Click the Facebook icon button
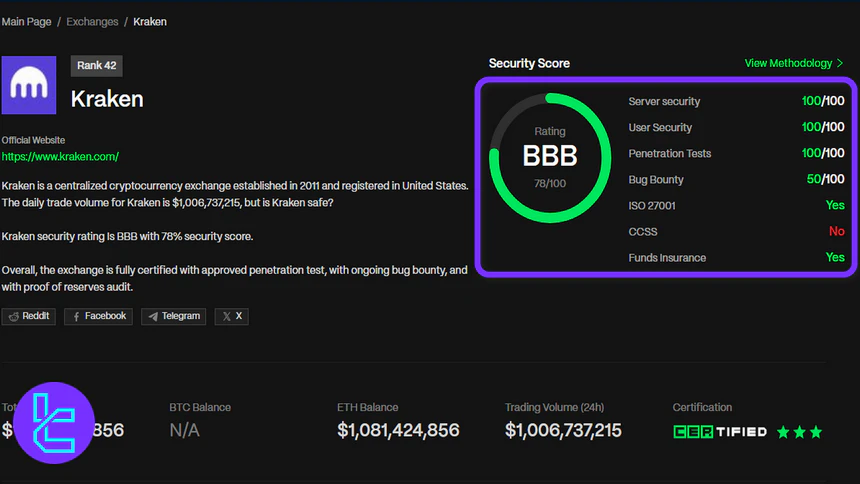 point(98,316)
